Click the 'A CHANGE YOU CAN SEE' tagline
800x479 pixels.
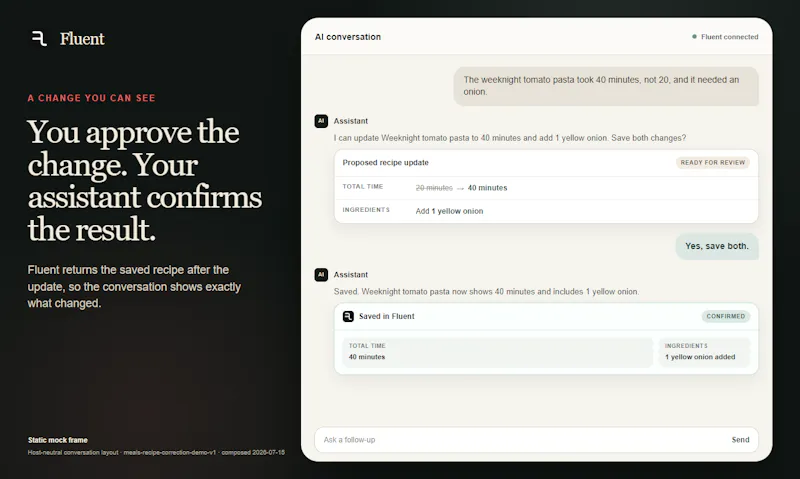pyautogui.click(x=91, y=98)
